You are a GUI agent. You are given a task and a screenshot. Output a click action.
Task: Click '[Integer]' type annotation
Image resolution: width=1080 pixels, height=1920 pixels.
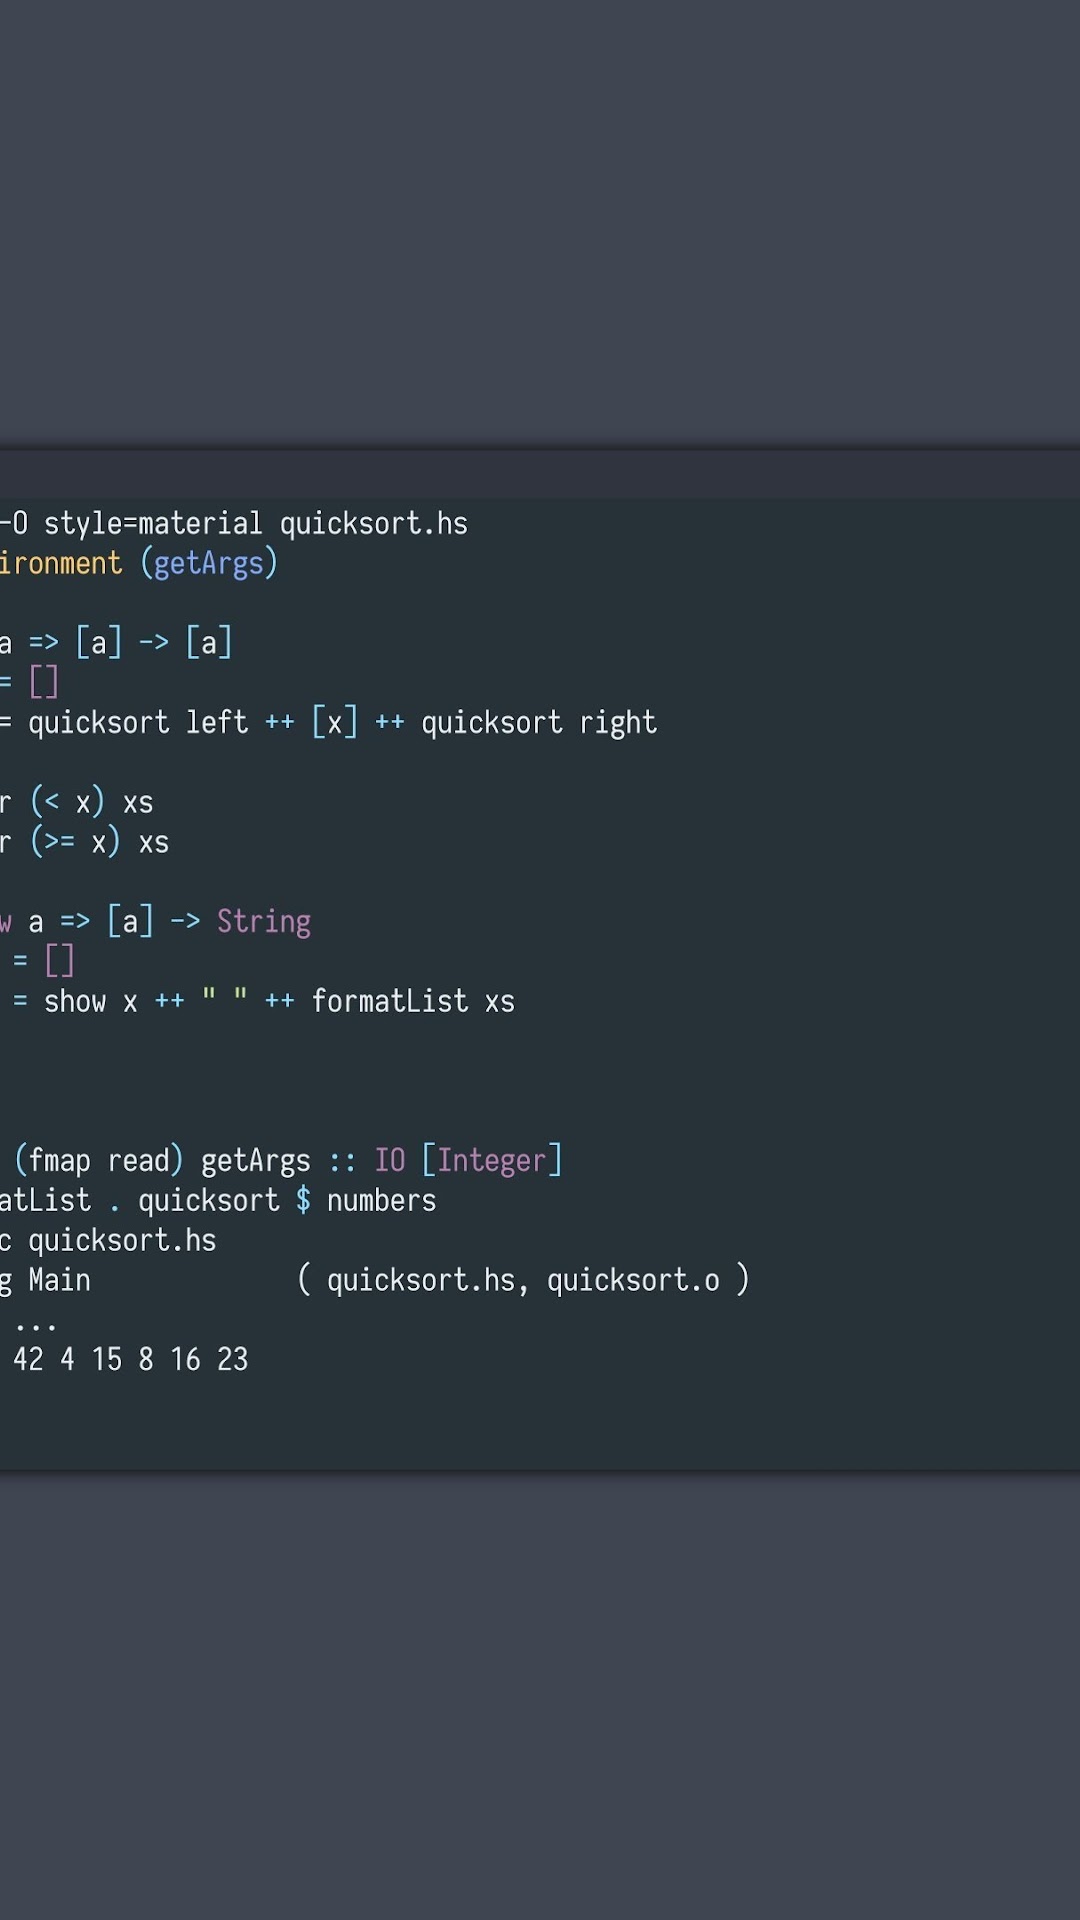click(492, 1160)
